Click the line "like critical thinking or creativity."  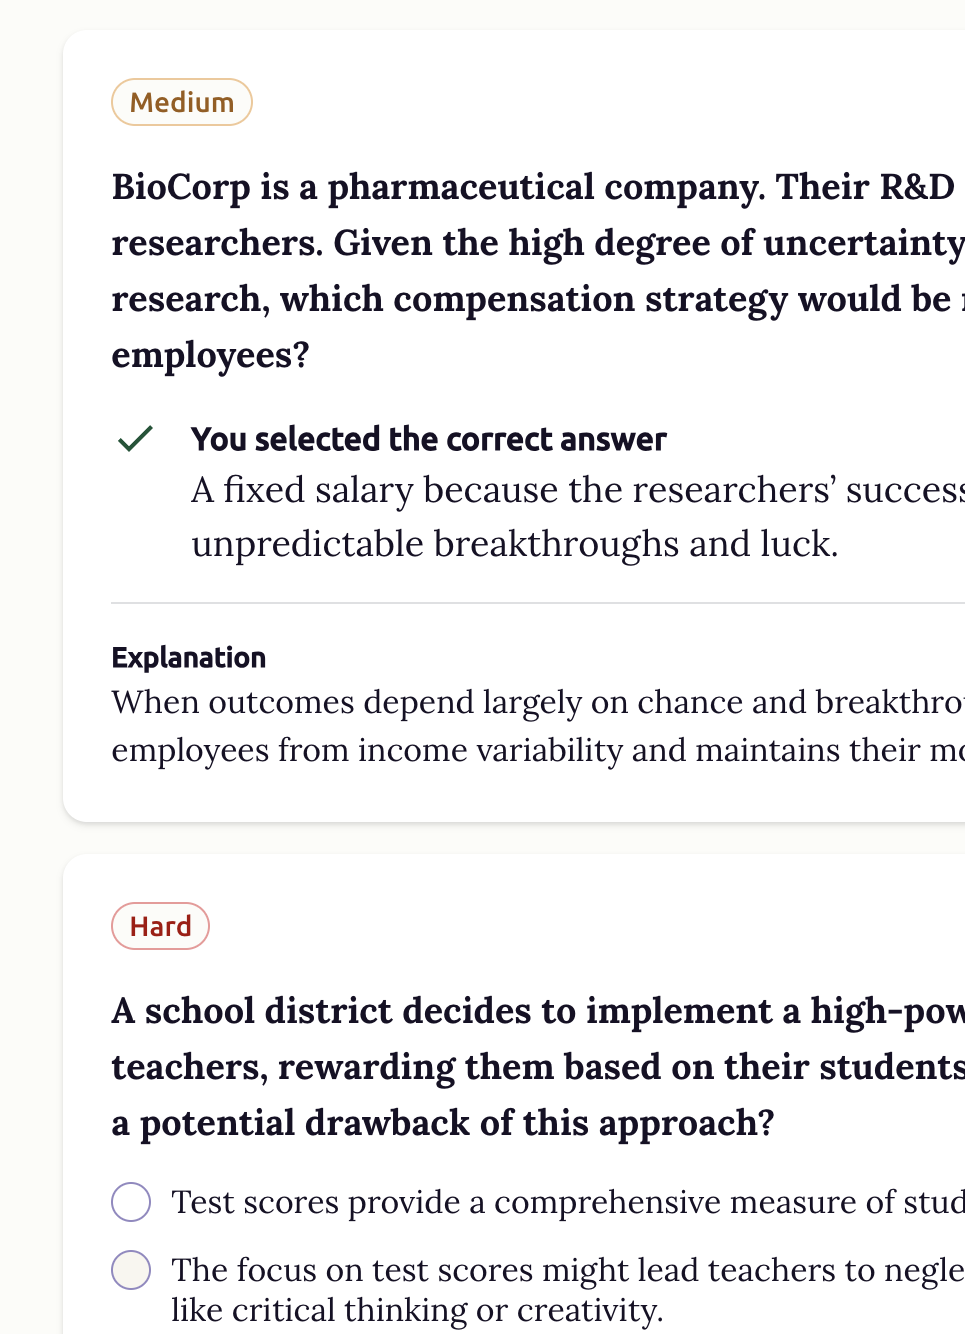(x=417, y=1310)
